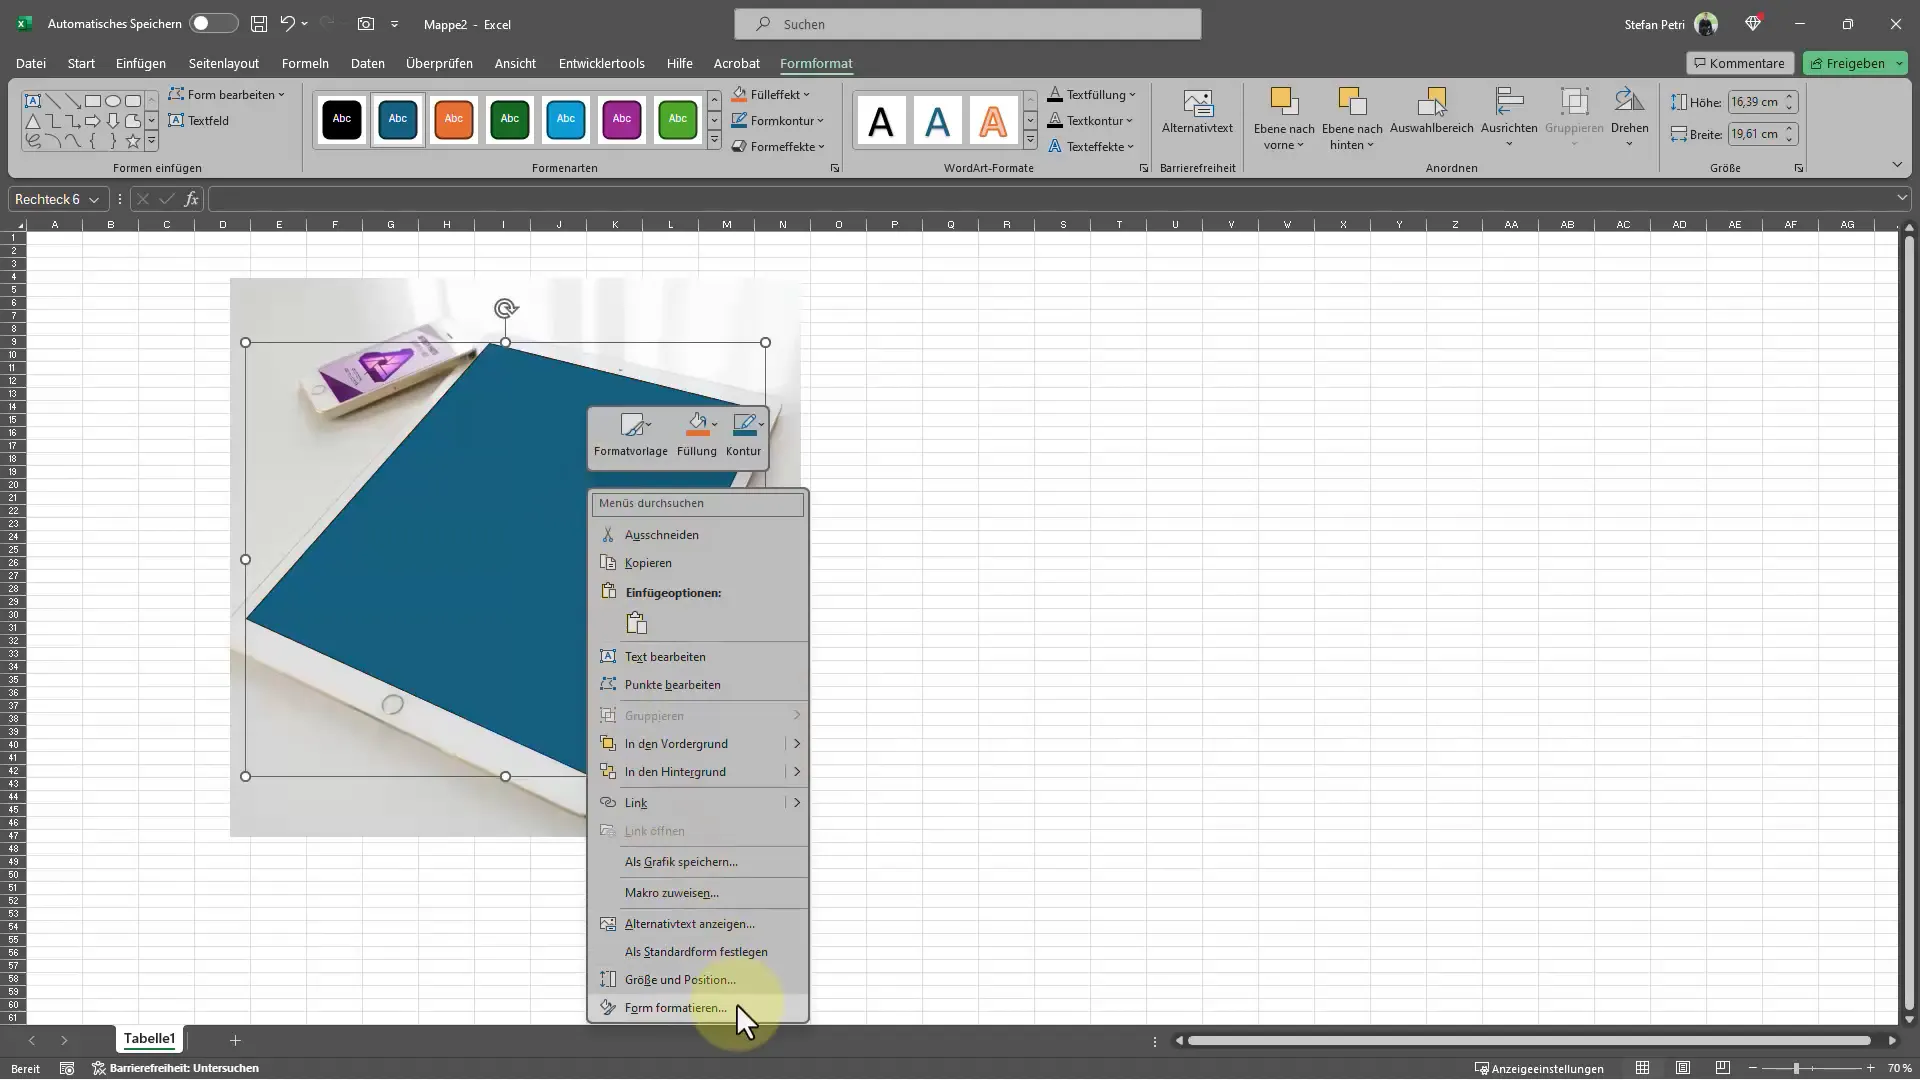Image resolution: width=1920 pixels, height=1080 pixels.
Task: Switch to the Einfügen ribbon tab
Action: (x=141, y=63)
